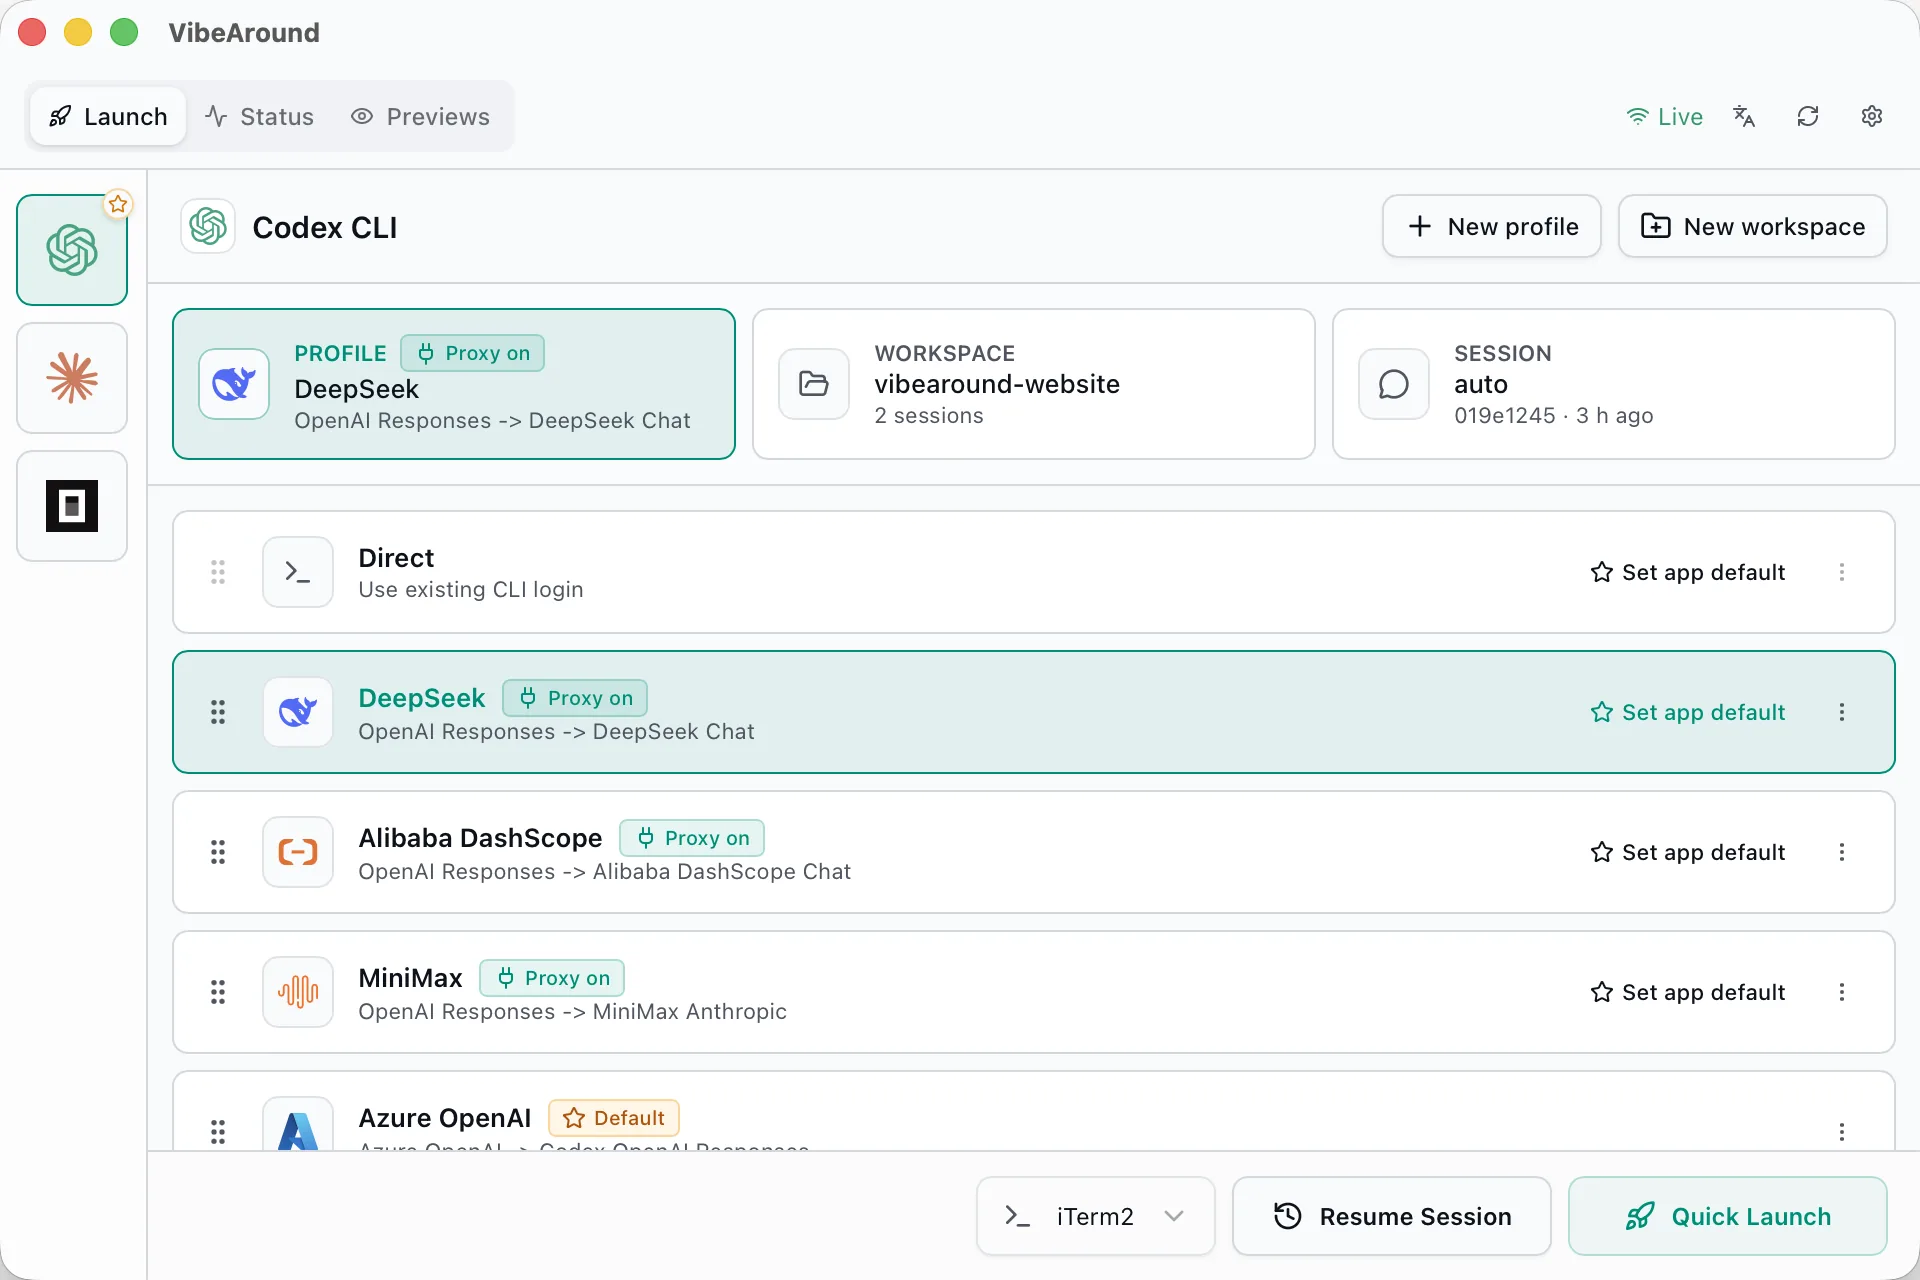The width and height of the screenshot is (1920, 1280).
Task: Click the macOS green zoom window button
Action: 124,33
